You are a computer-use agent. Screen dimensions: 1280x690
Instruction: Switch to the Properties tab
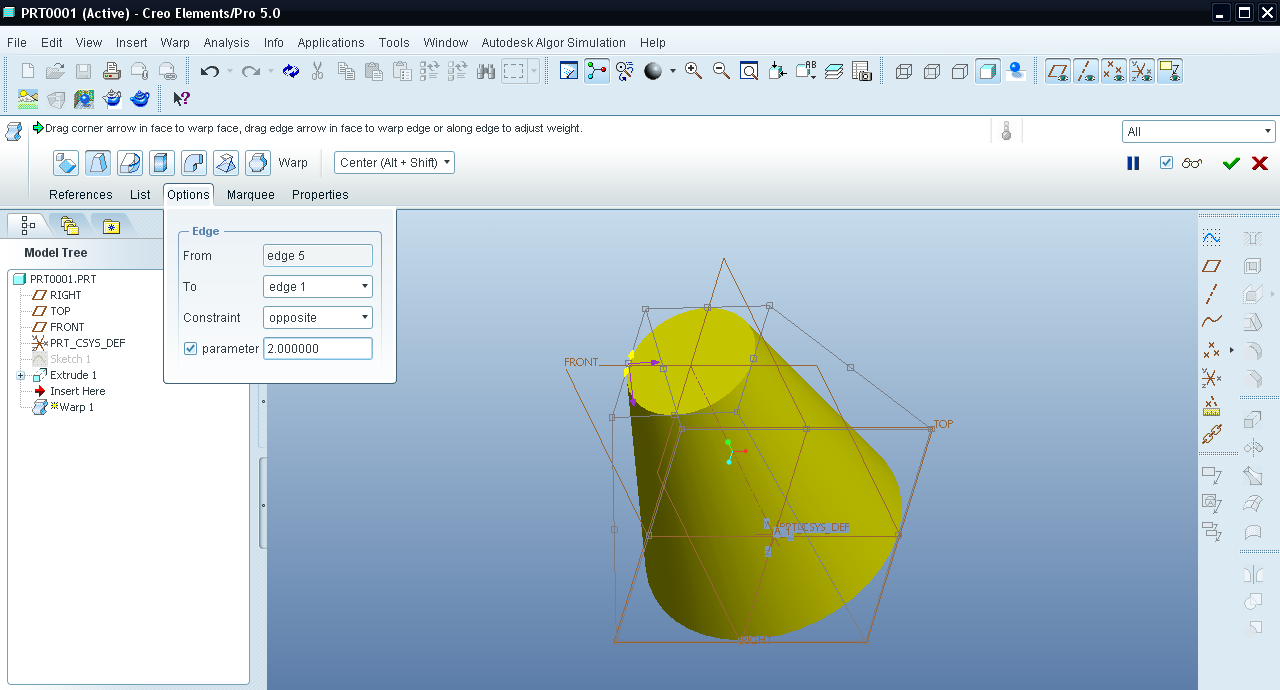pyautogui.click(x=320, y=195)
